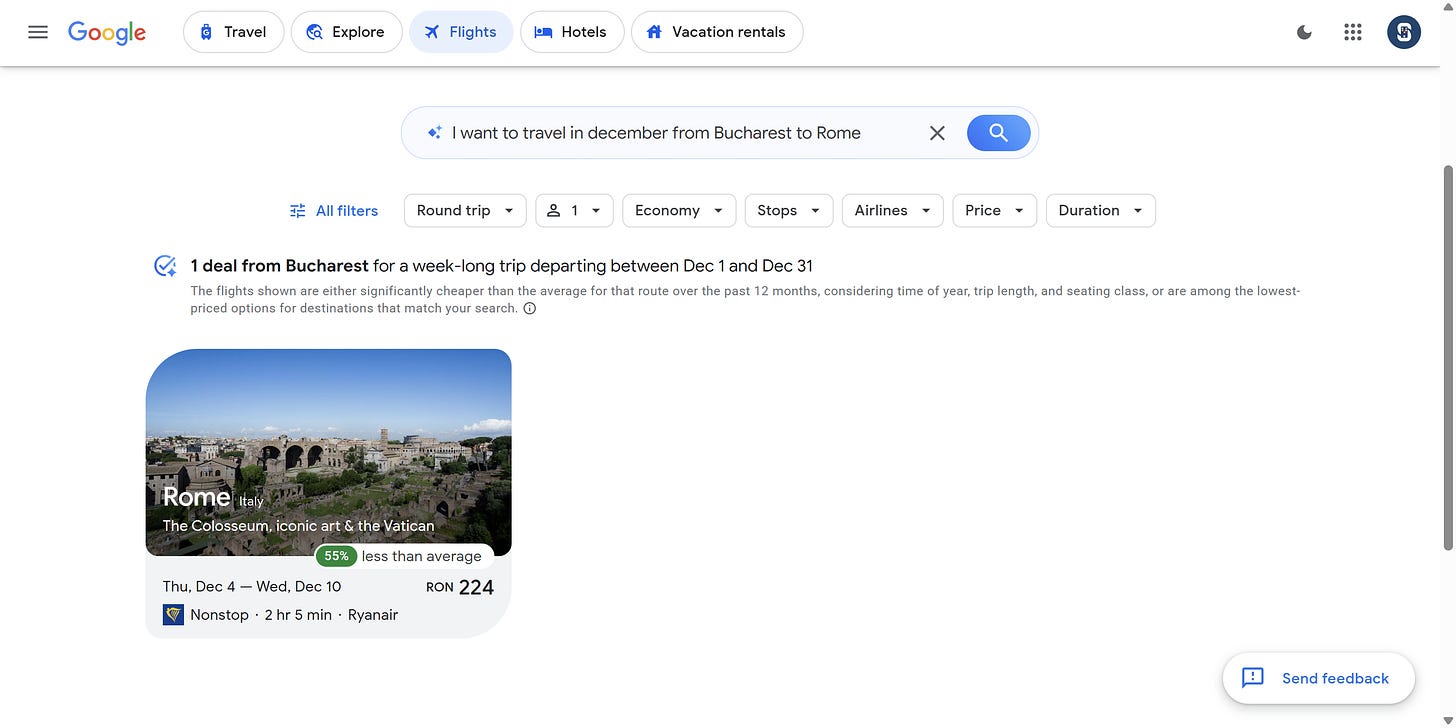This screenshot has width=1456, height=728.
Task: Click the RON 224 price
Action: click(x=460, y=587)
